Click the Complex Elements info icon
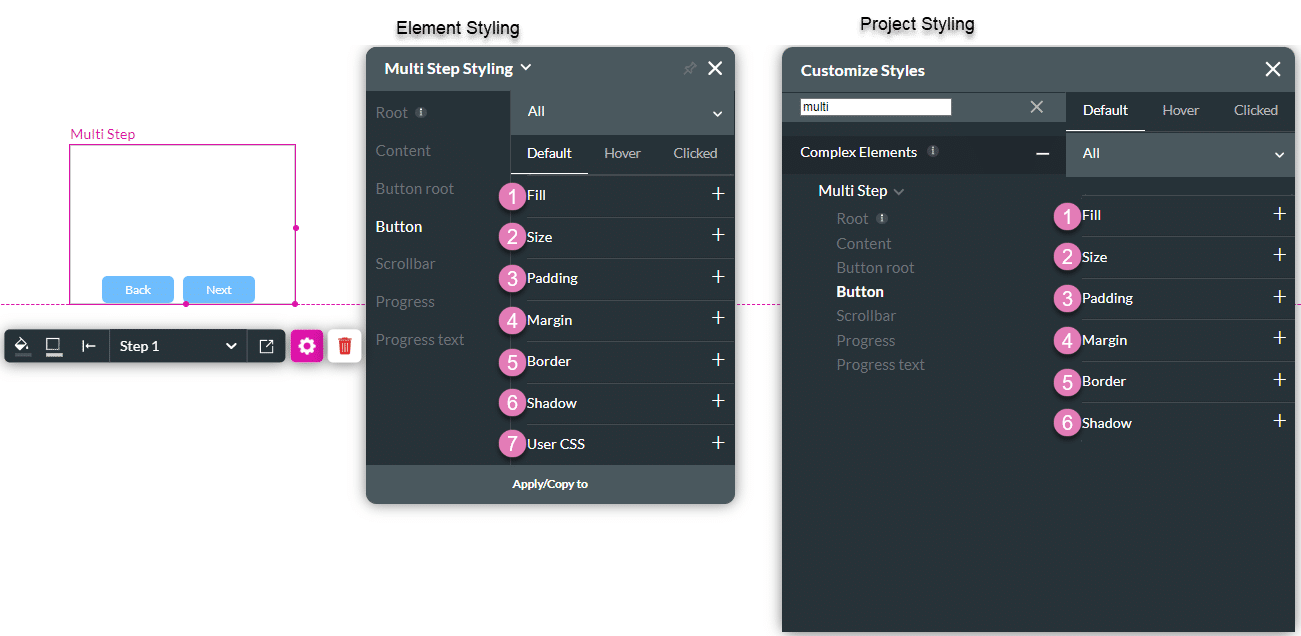This screenshot has width=1301, height=636. (932, 152)
